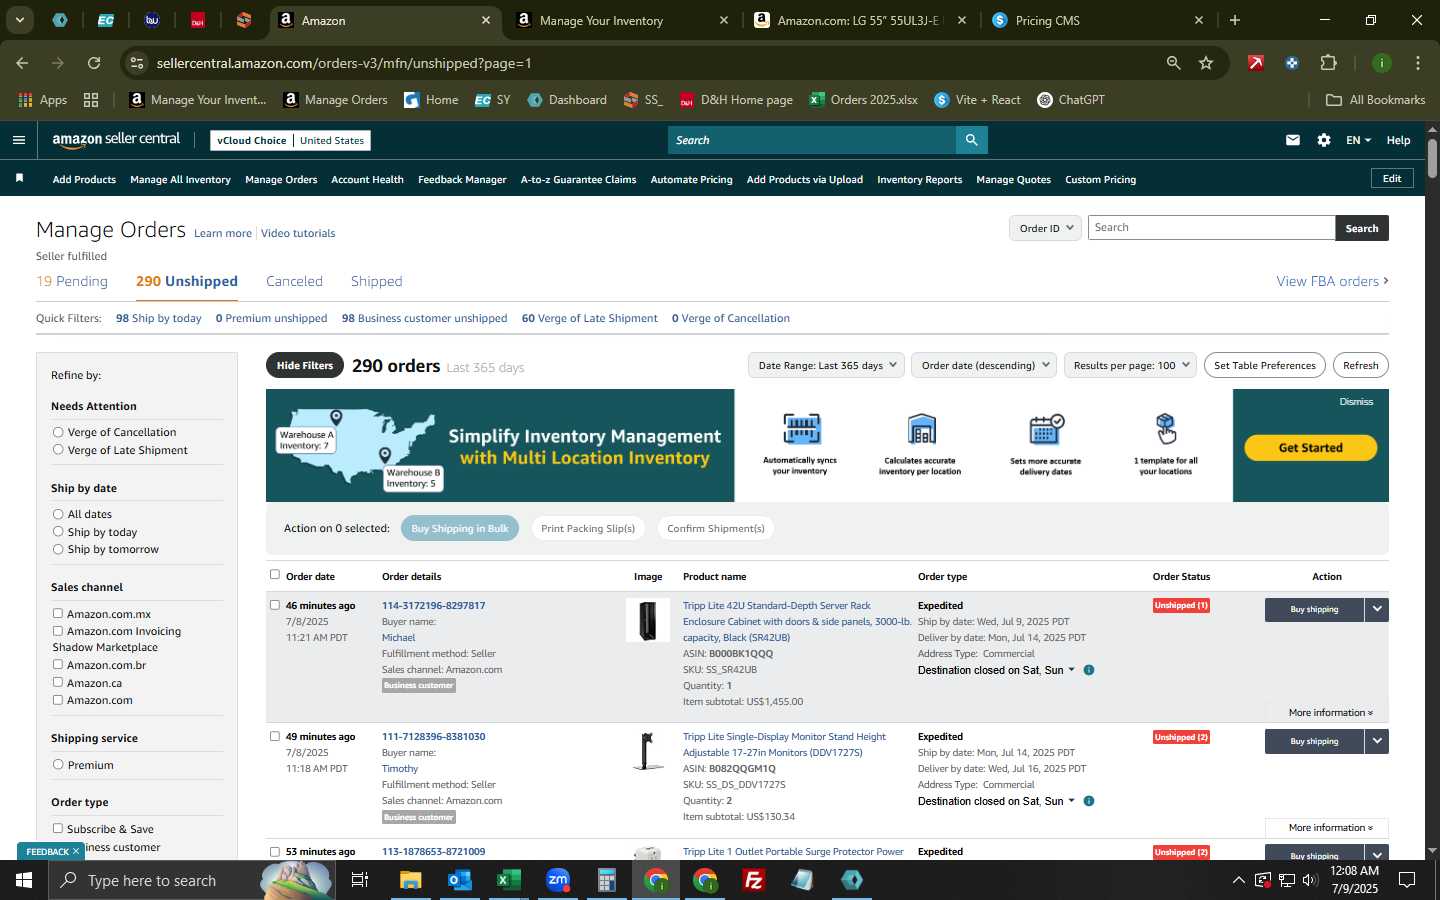Image resolution: width=1440 pixels, height=900 pixels.
Task: Open the ChatGPT bookmark
Action: tap(1071, 100)
